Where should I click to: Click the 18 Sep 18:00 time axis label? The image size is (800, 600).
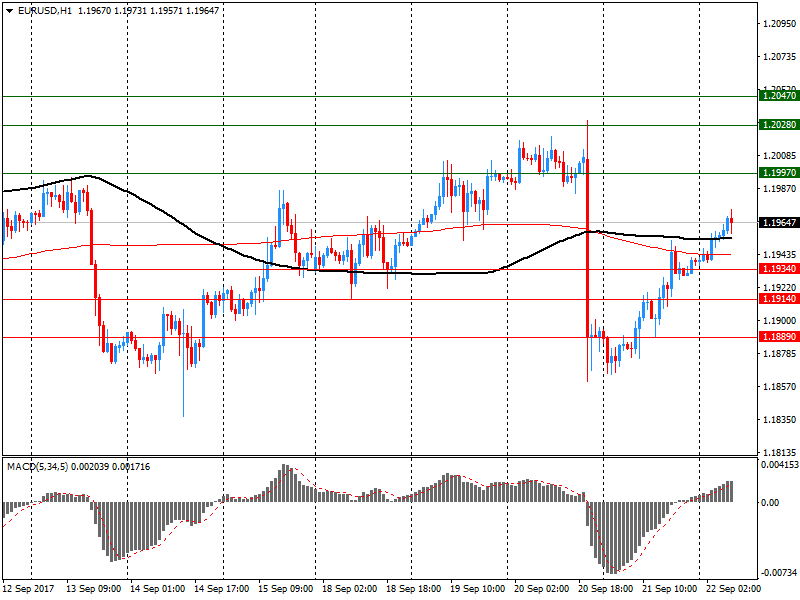pos(413,589)
